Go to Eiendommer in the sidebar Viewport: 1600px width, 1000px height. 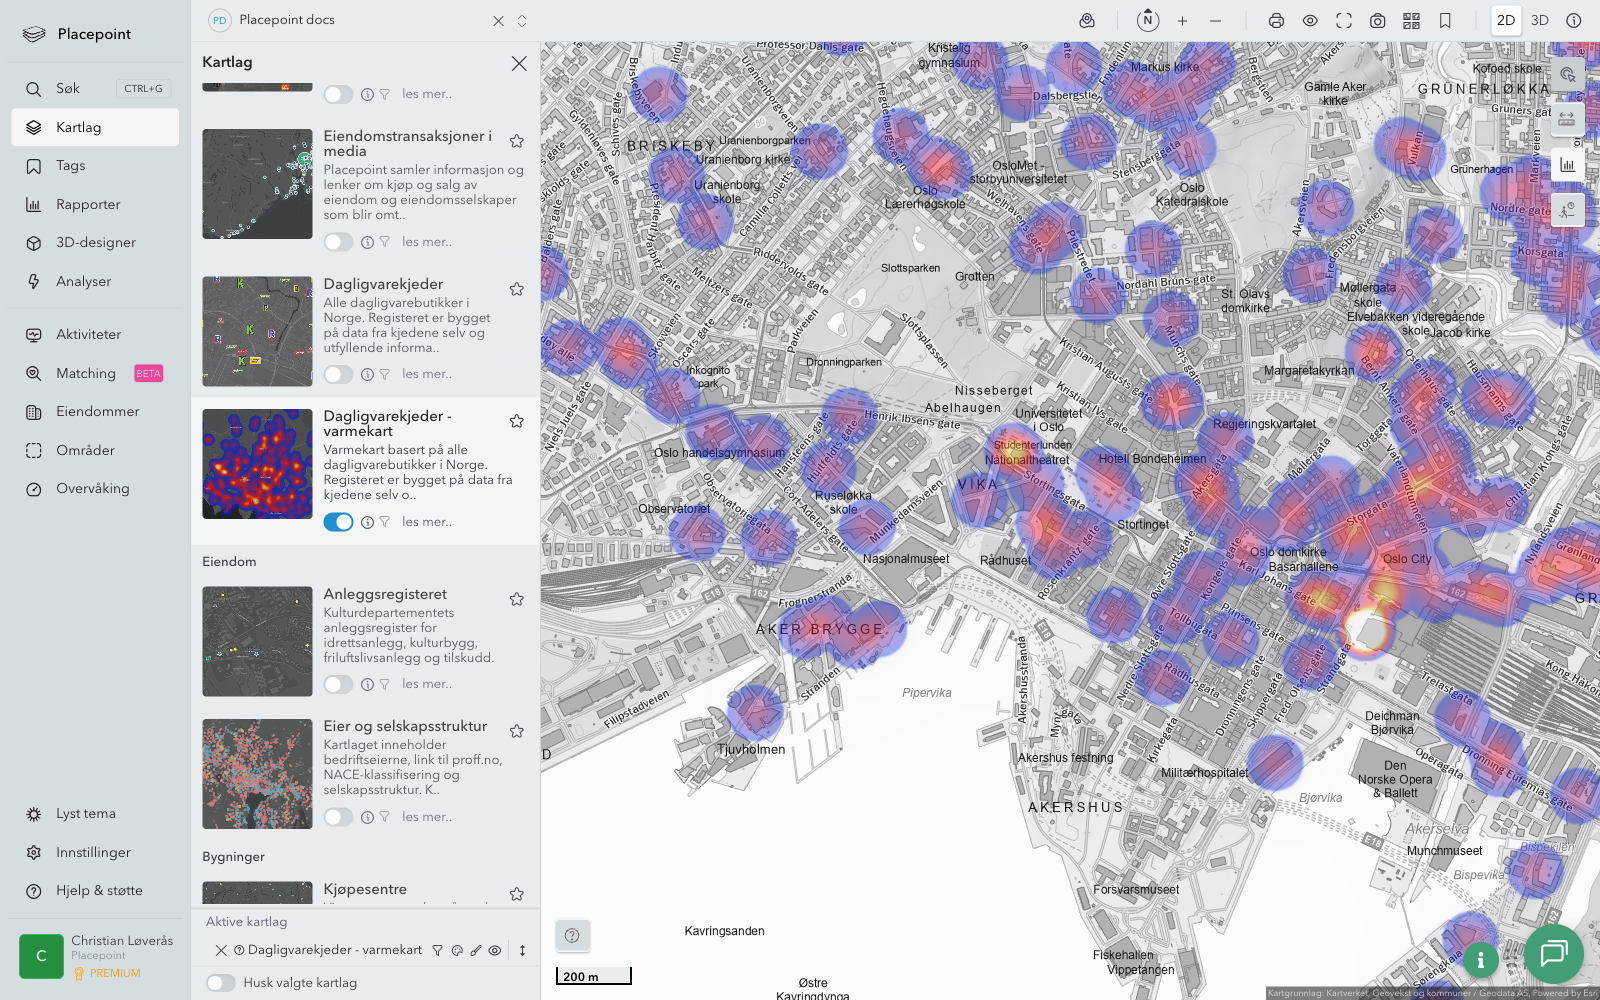[x=97, y=412]
